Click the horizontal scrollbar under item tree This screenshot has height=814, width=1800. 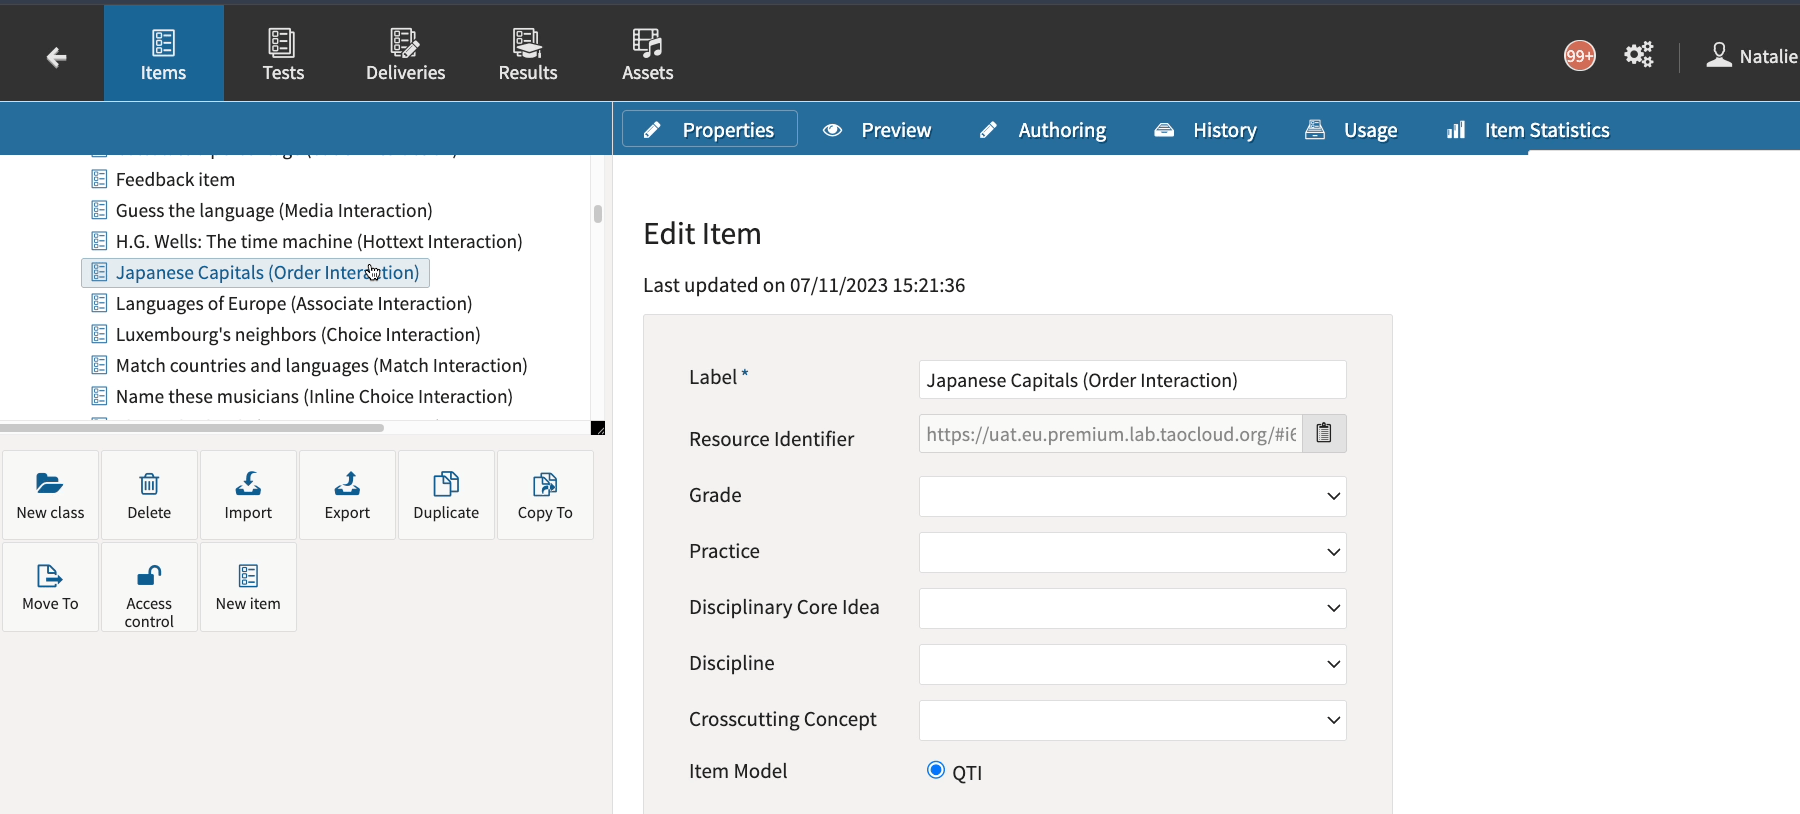pyautogui.click(x=192, y=428)
